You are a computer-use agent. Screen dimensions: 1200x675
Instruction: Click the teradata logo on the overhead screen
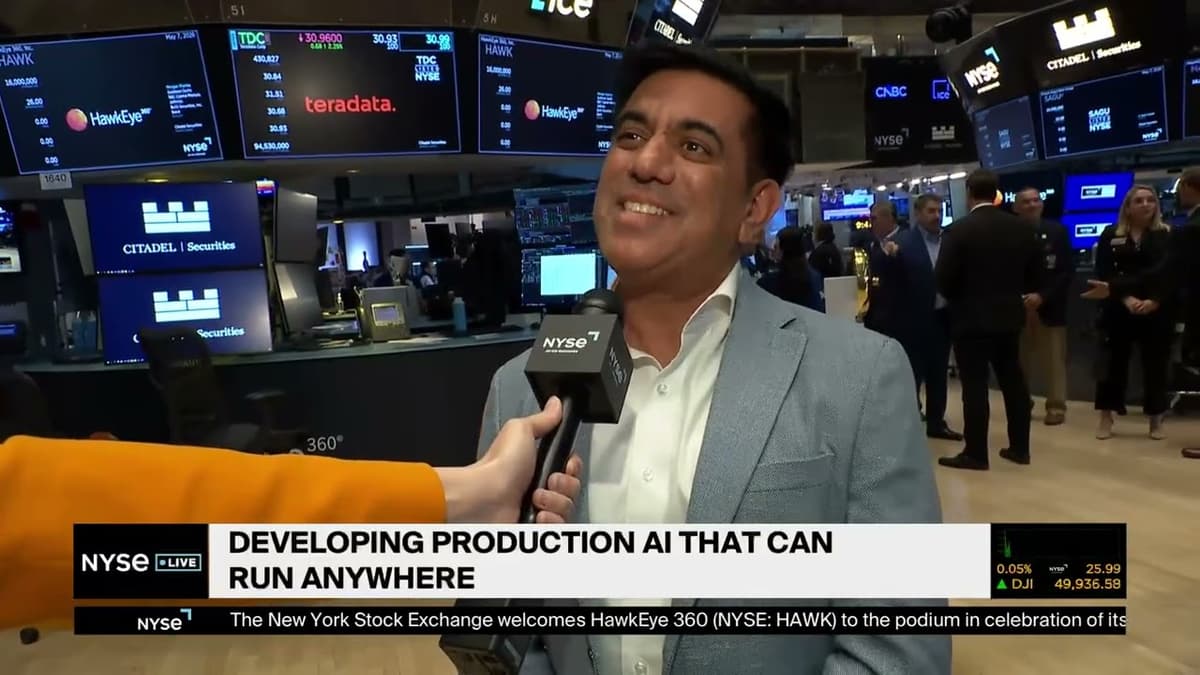[350, 104]
